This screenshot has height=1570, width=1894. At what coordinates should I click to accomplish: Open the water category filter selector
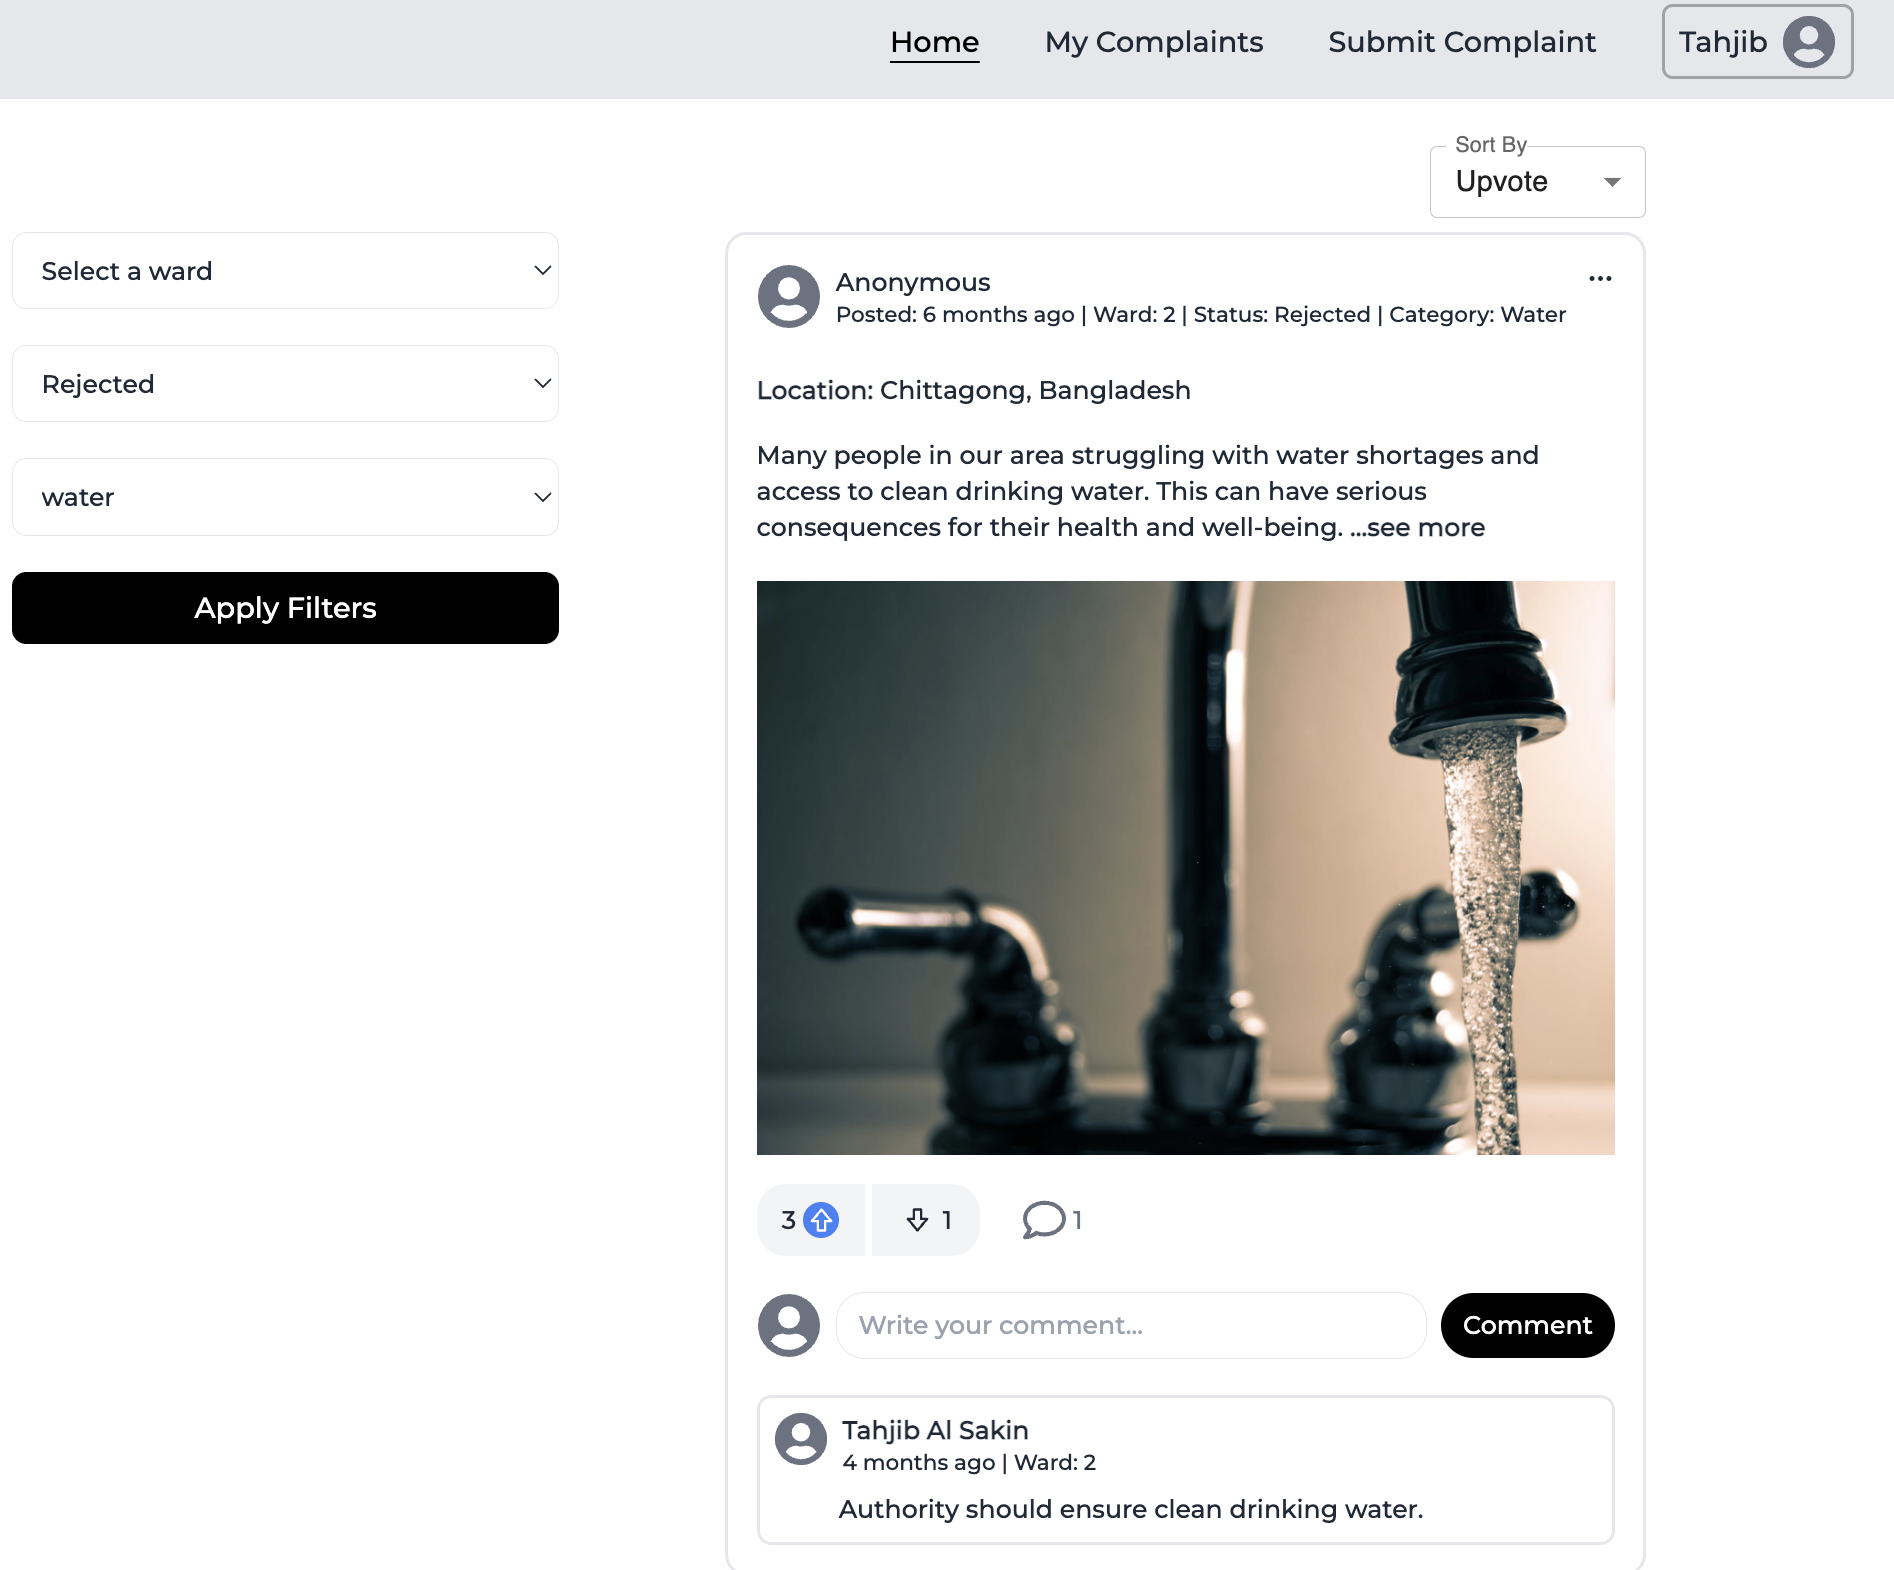coord(284,497)
